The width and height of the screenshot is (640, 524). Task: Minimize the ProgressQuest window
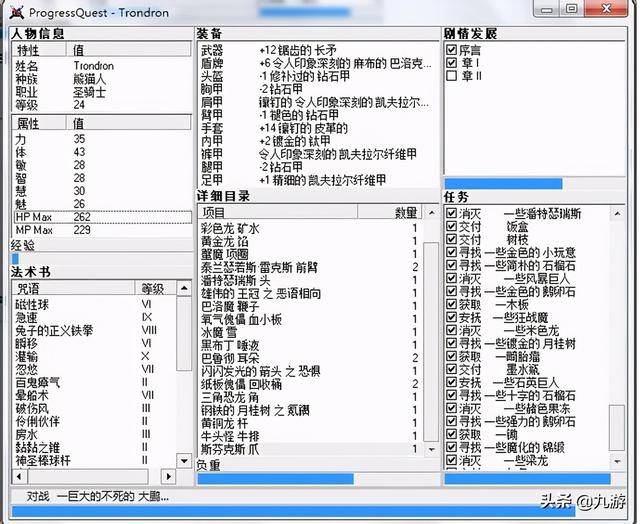(548, 9)
